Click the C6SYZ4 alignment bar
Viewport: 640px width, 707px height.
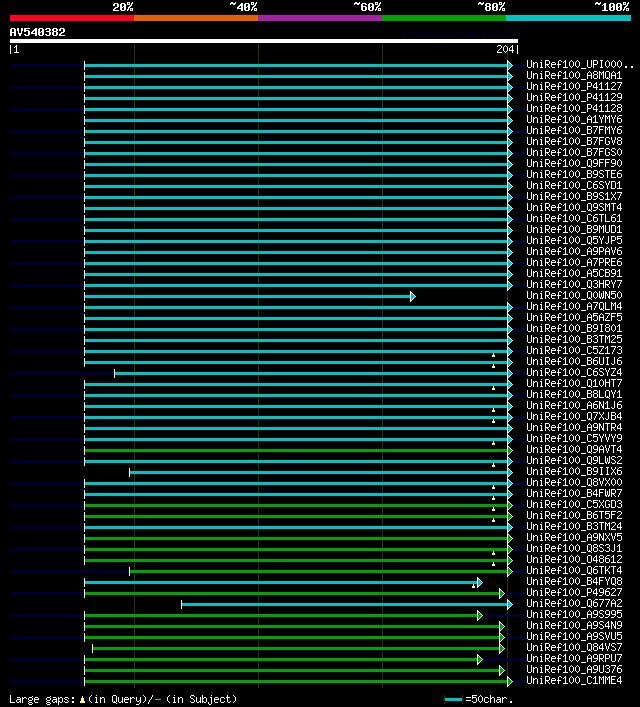pyautogui.click(x=311, y=373)
